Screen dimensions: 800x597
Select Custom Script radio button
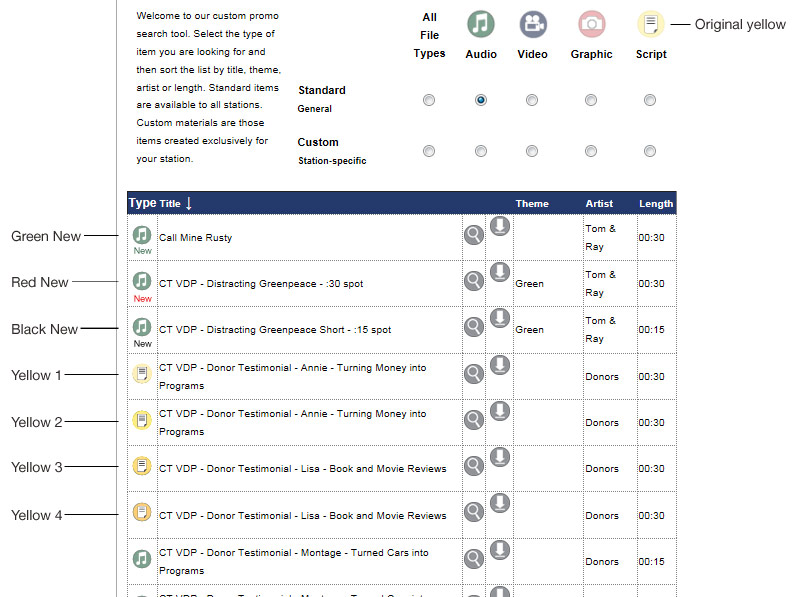click(649, 151)
